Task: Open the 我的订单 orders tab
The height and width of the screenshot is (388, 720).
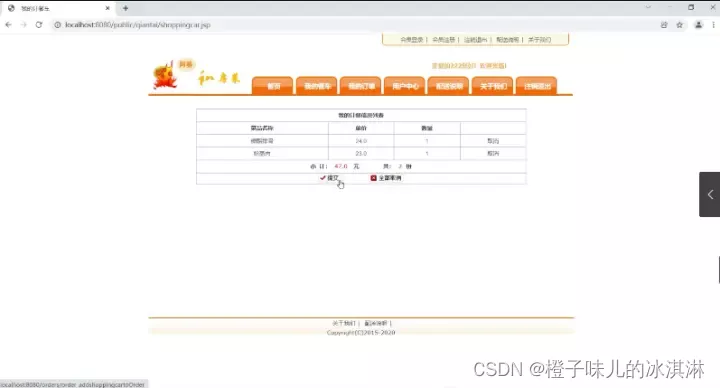Action: point(361,86)
